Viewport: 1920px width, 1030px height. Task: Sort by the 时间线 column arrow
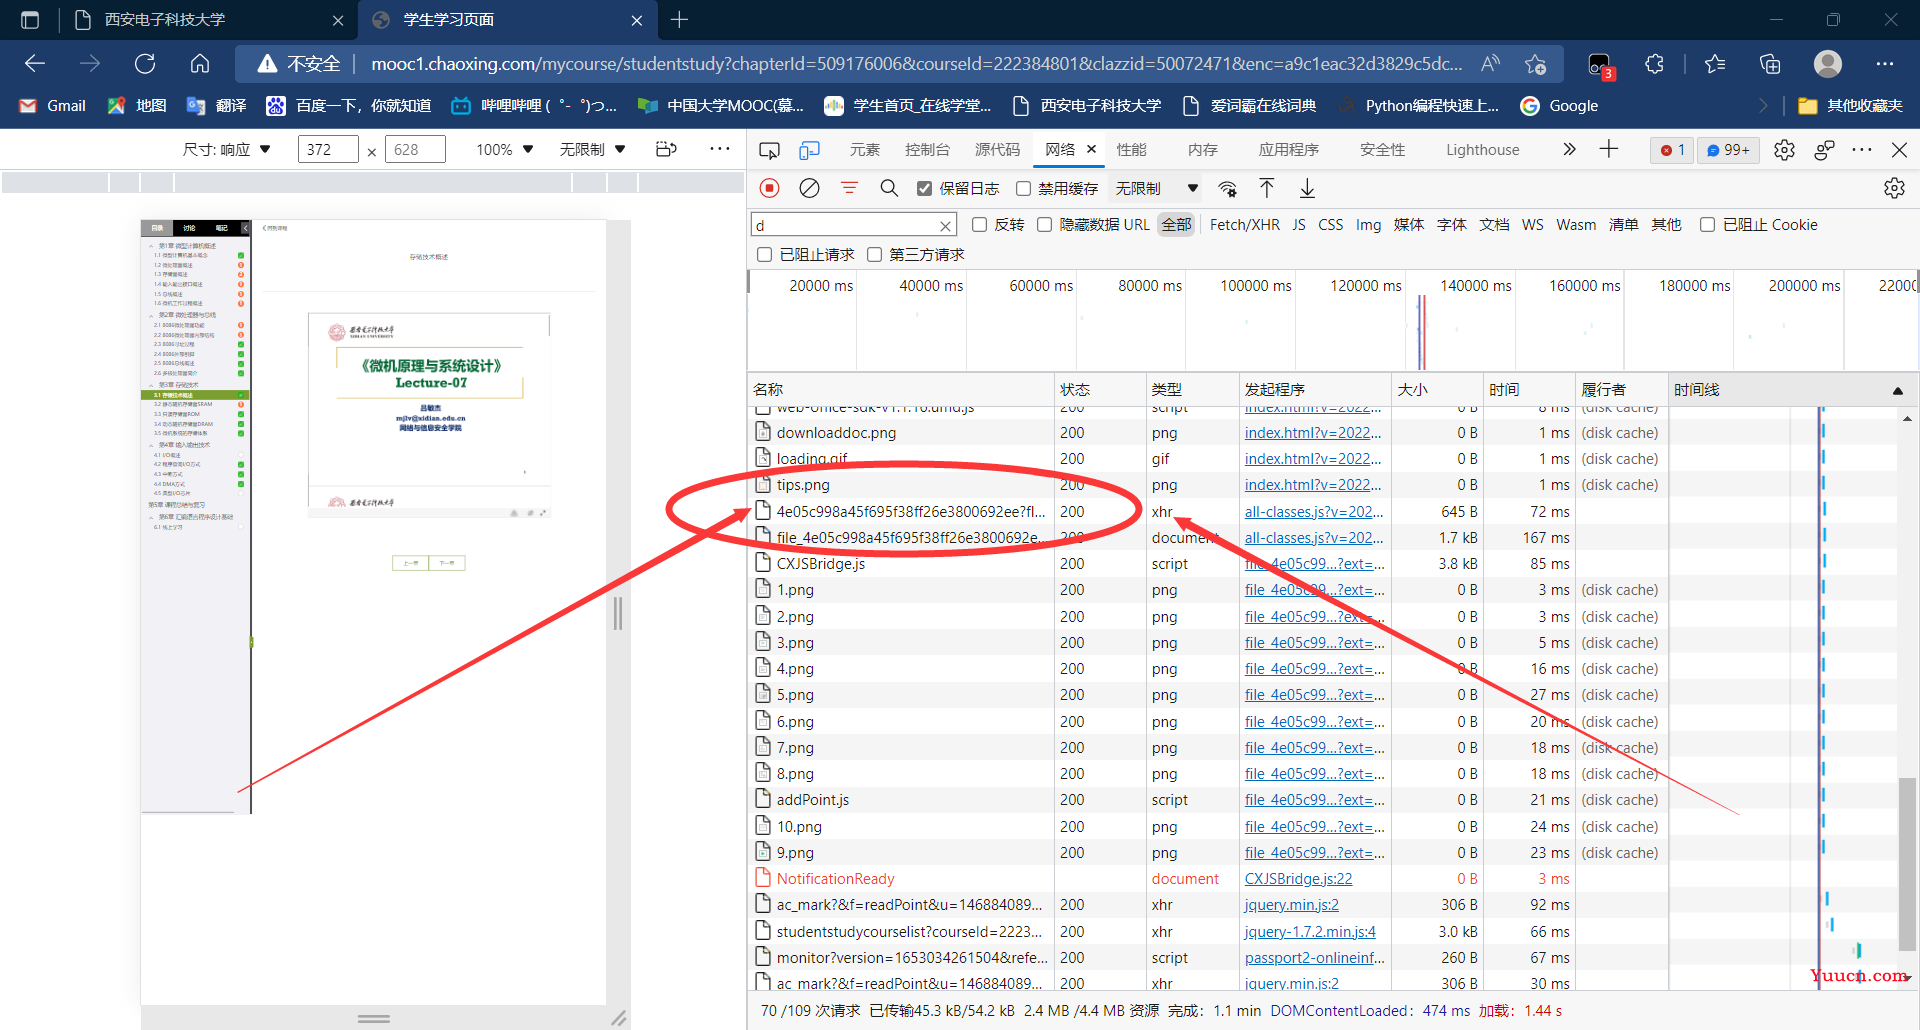[x=1897, y=391]
